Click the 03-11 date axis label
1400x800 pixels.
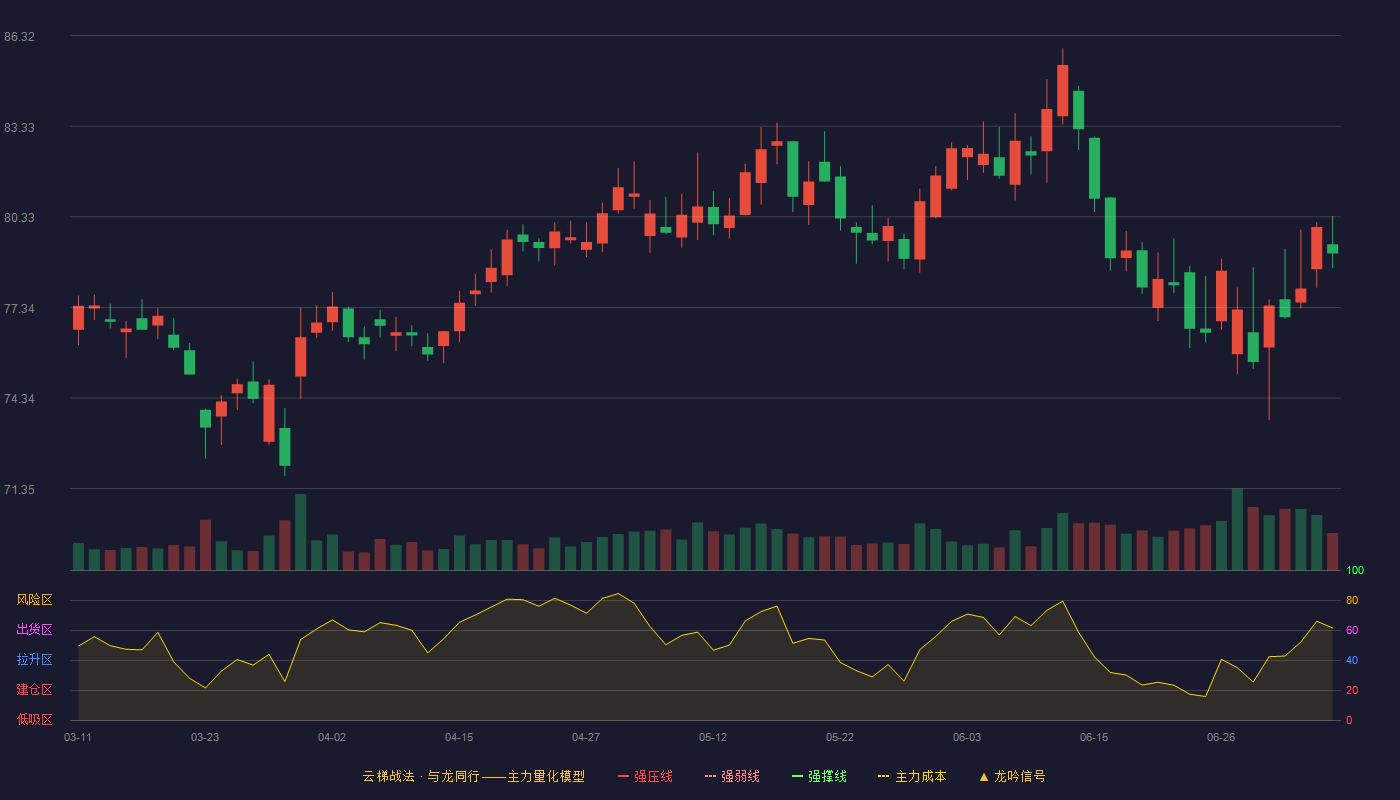78,737
